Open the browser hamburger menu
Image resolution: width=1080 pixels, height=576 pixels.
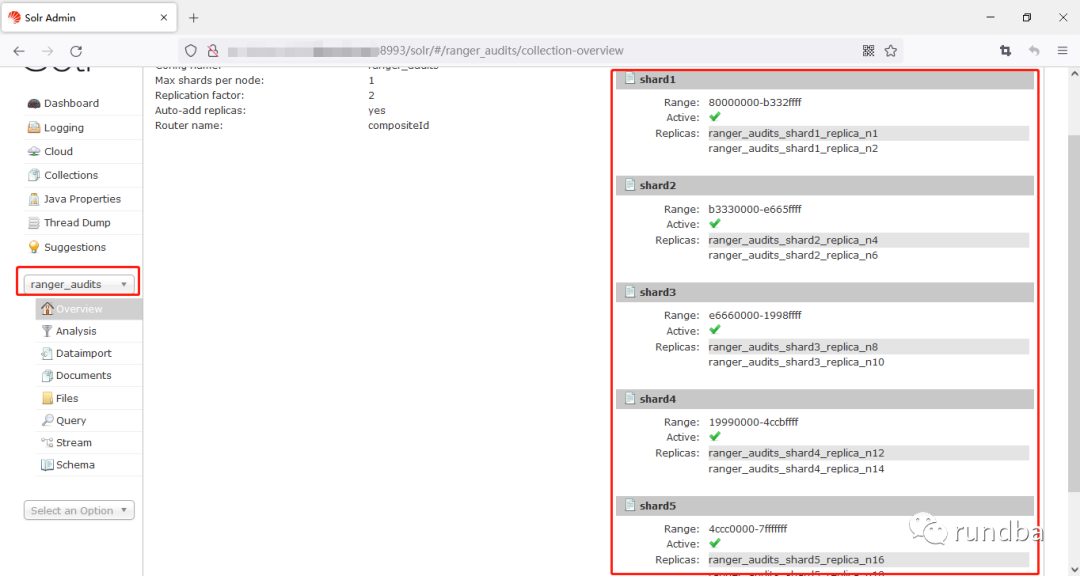(1062, 51)
